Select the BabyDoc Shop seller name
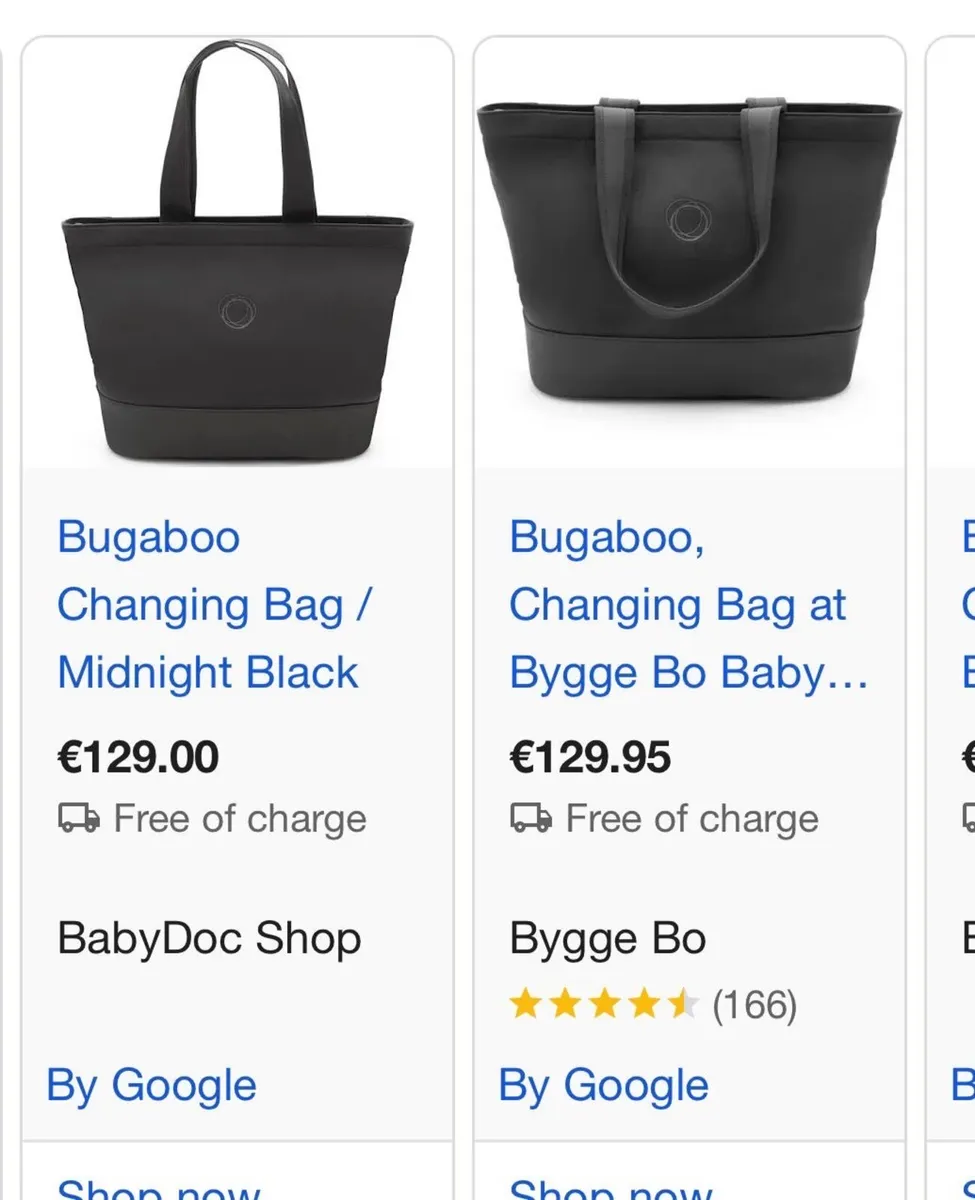This screenshot has width=975, height=1200. click(208, 938)
